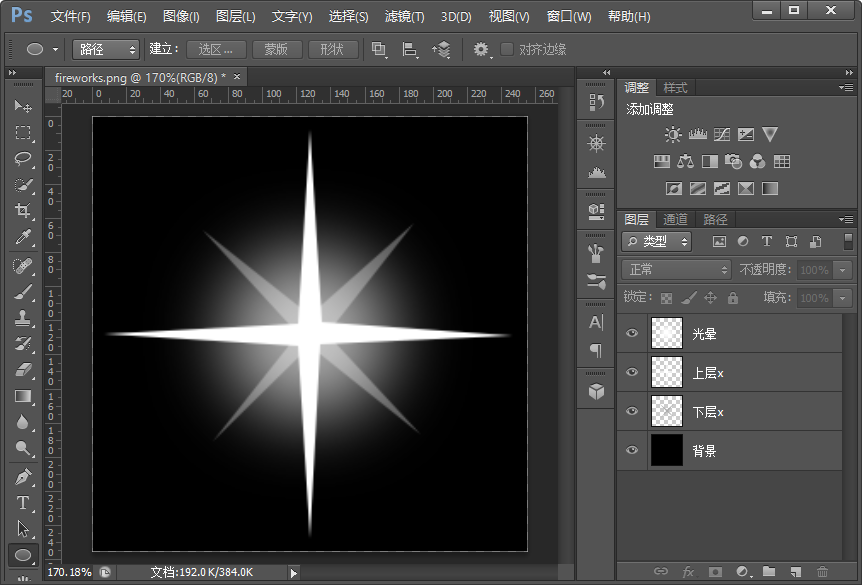The height and width of the screenshot is (585, 862).
Task: Open the Adjustments panel flyout menu
Action: tap(846, 87)
